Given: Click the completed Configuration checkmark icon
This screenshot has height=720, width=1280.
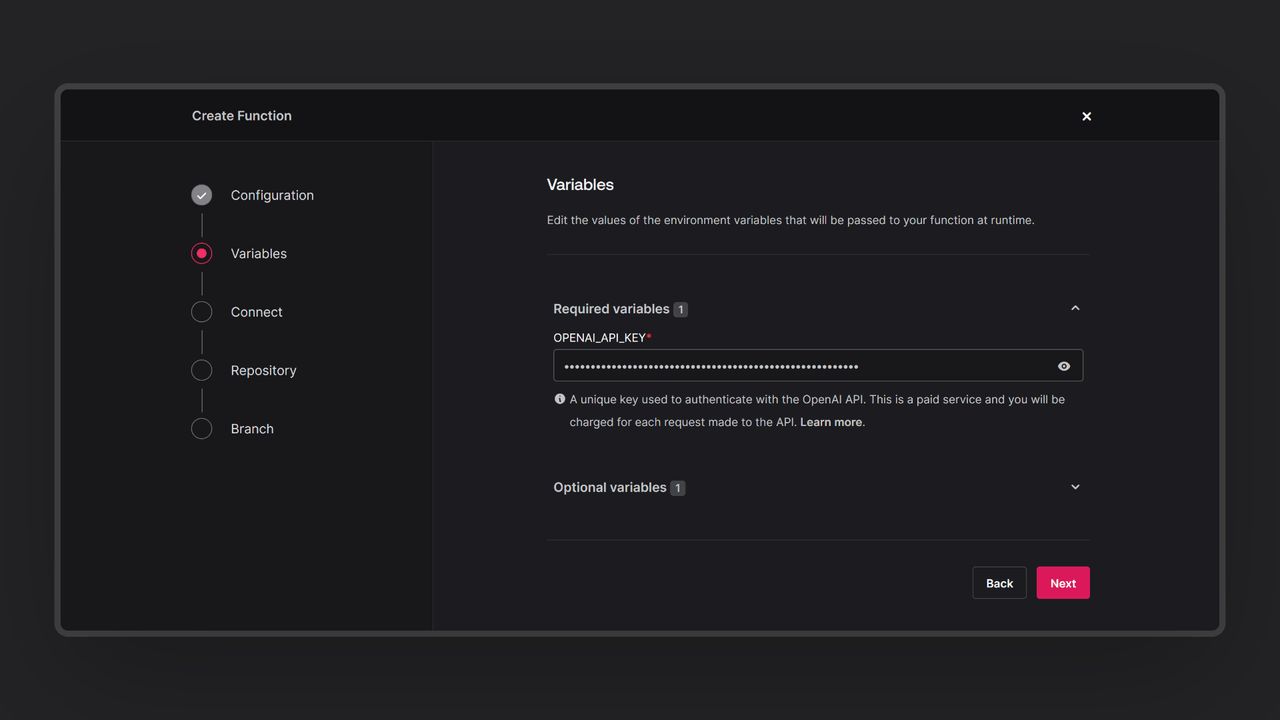Looking at the screenshot, I should [202, 195].
